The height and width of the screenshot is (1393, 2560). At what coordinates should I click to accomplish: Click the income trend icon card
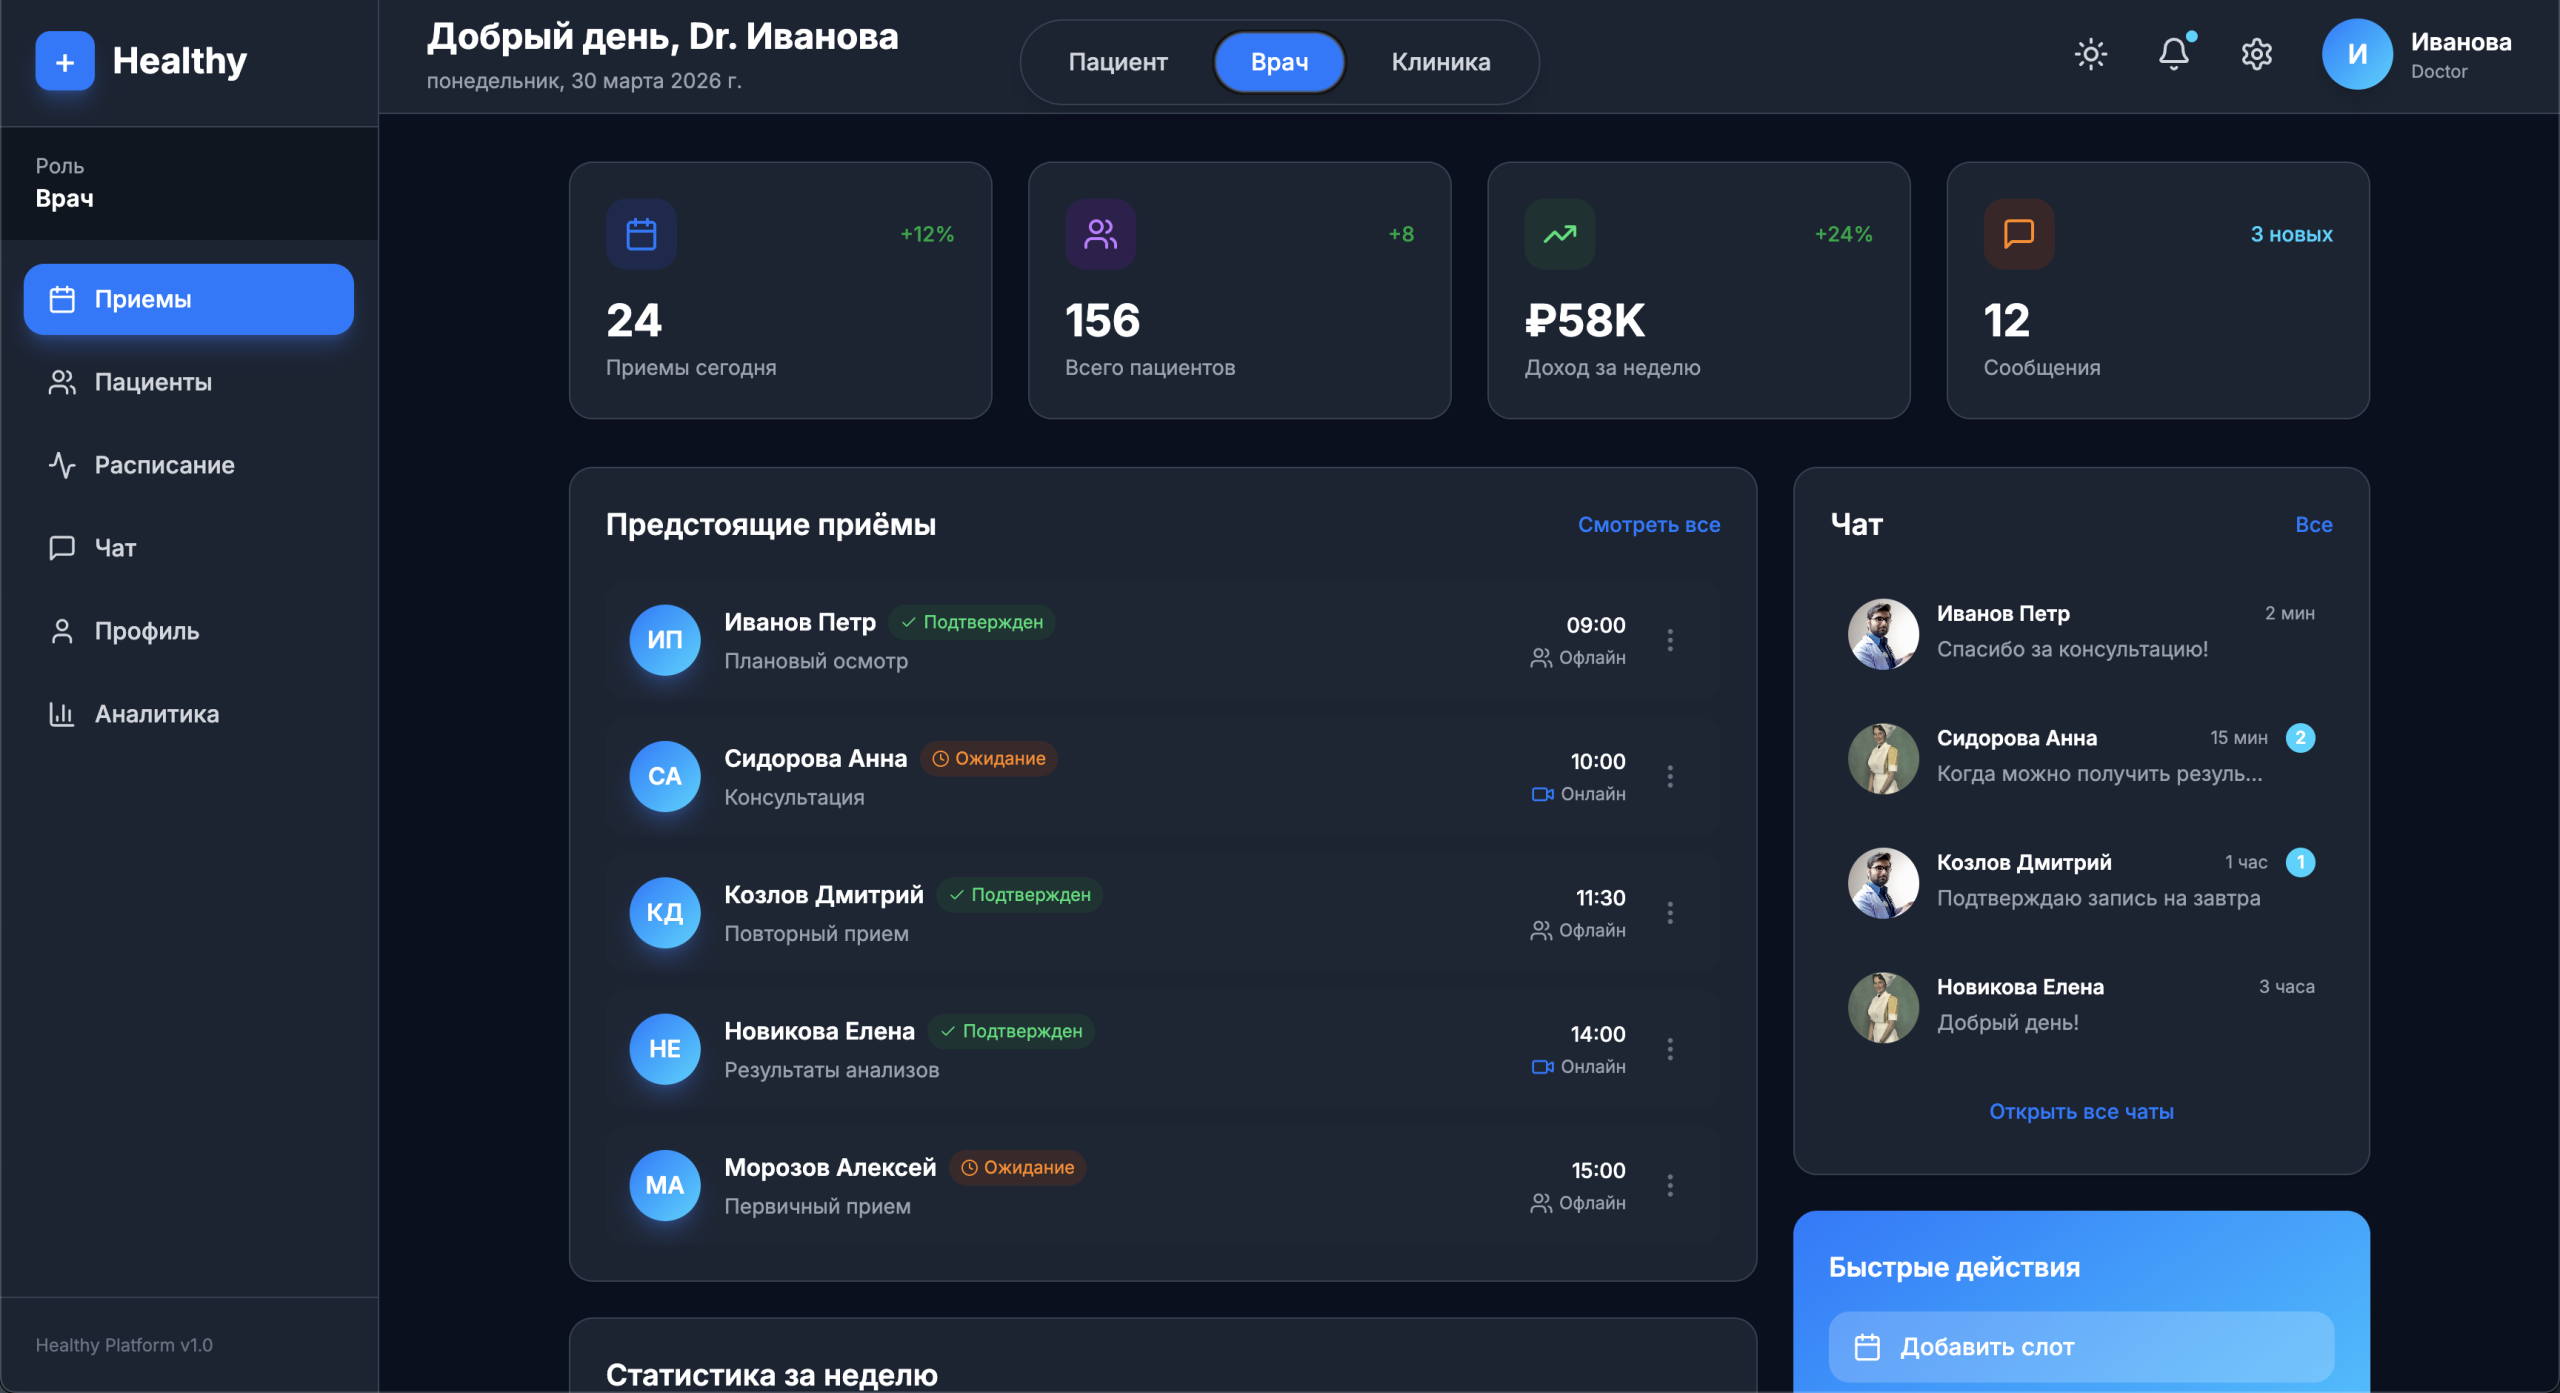pyautogui.click(x=1559, y=234)
